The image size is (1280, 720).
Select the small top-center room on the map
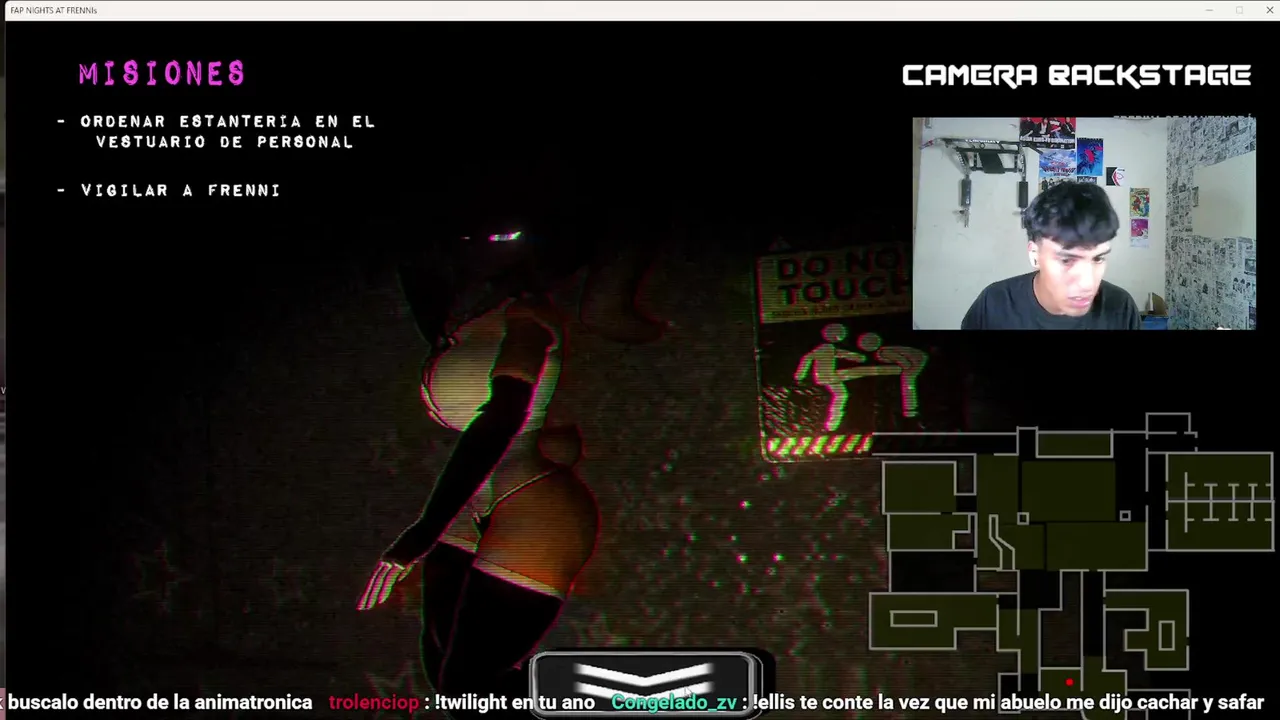1075,443
